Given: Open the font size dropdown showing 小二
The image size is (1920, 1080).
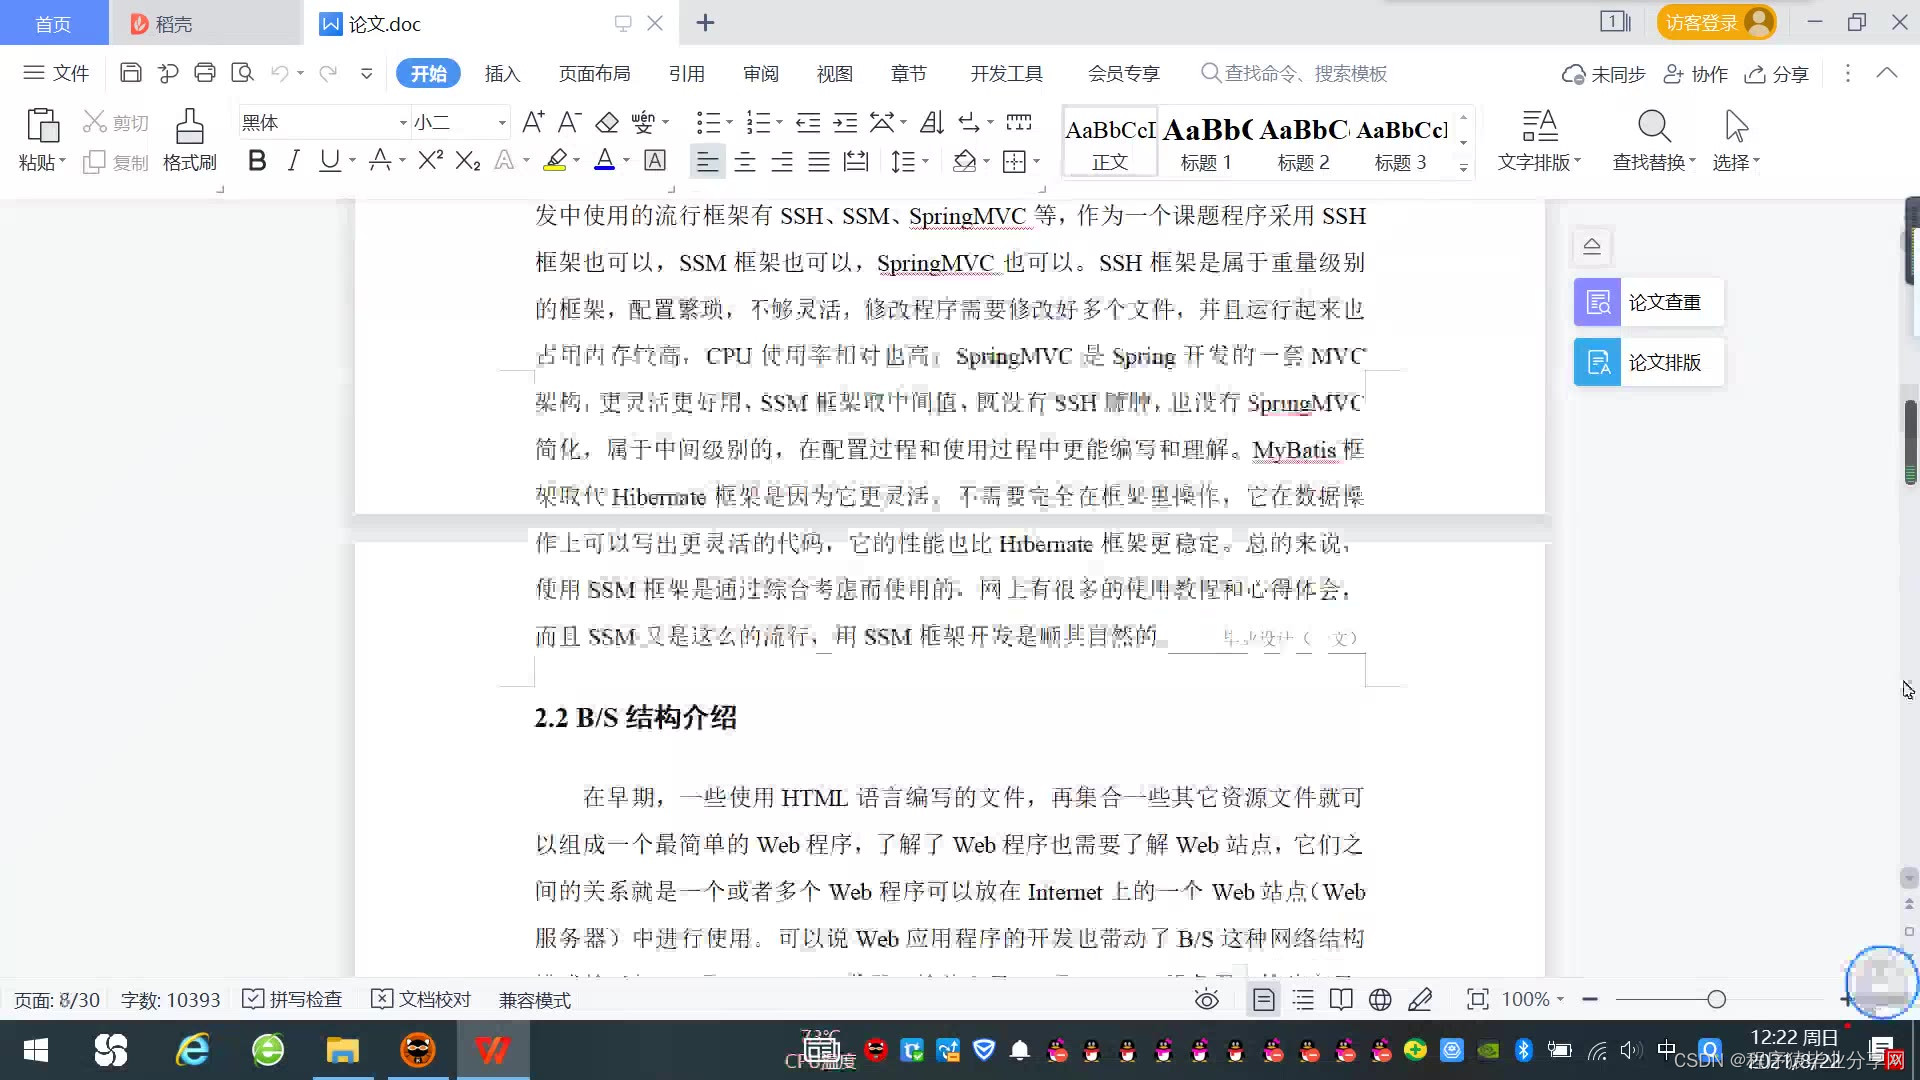Looking at the screenshot, I should (502, 123).
